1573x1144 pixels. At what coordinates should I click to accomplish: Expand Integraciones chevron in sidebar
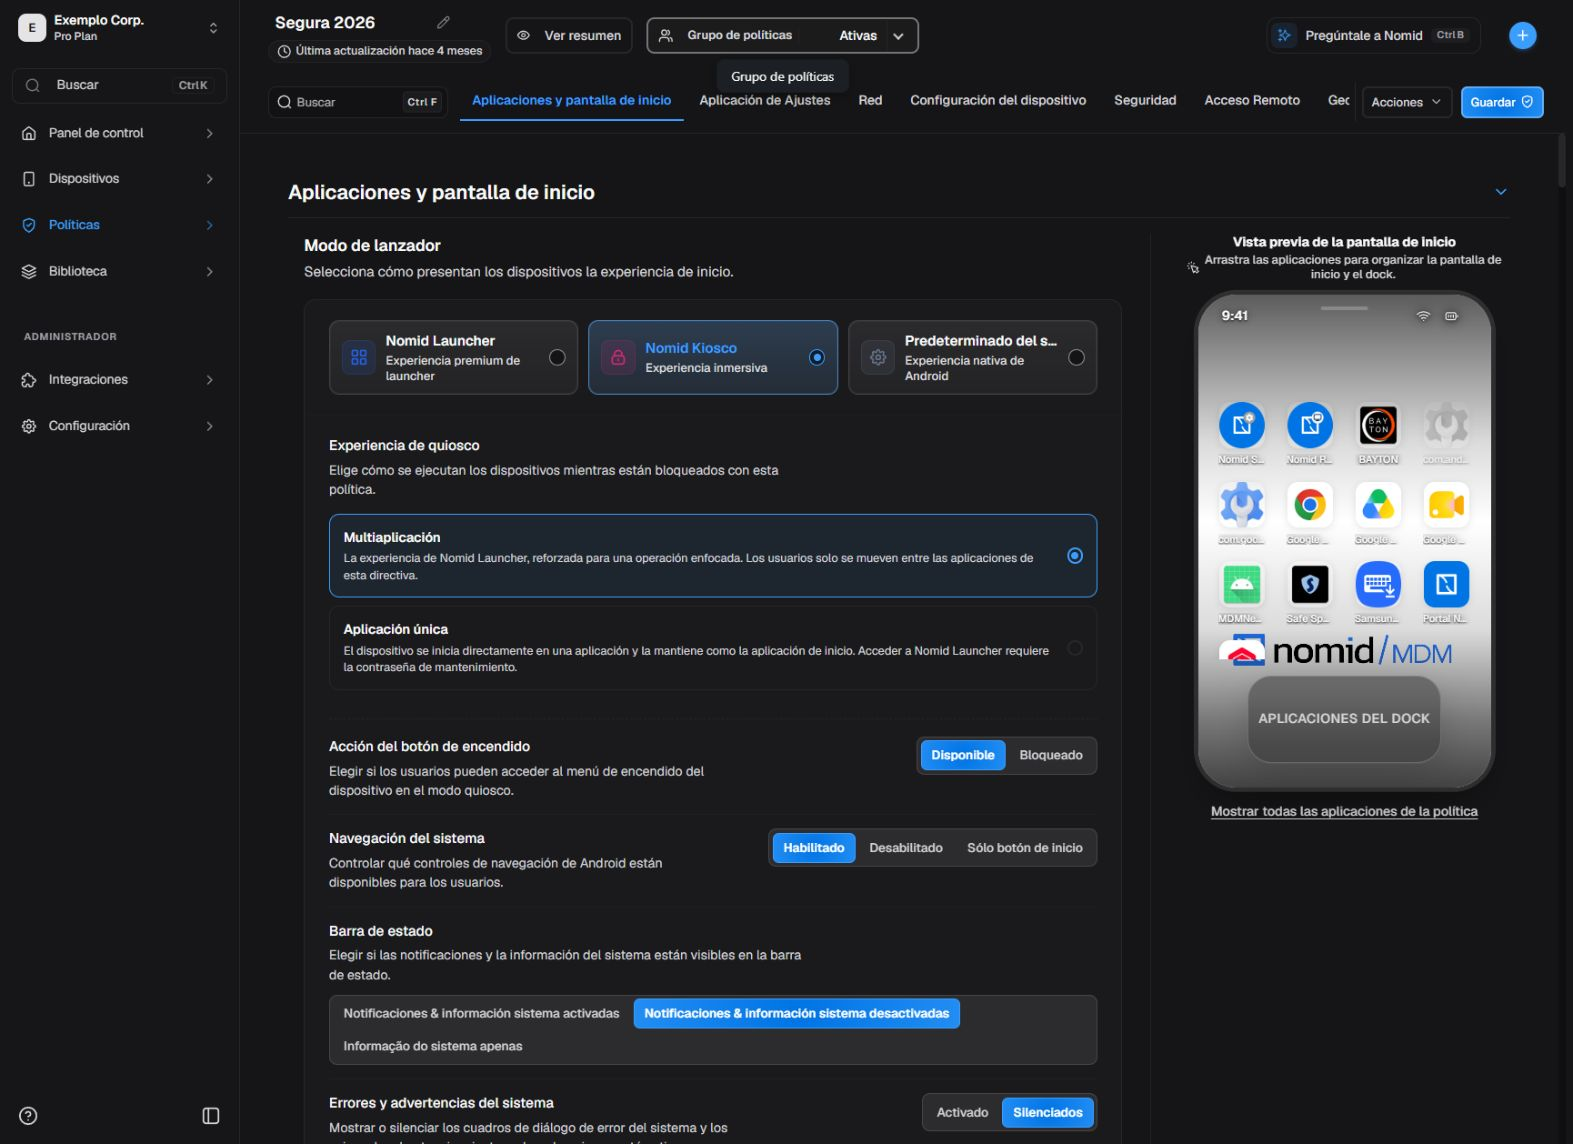(x=209, y=380)
